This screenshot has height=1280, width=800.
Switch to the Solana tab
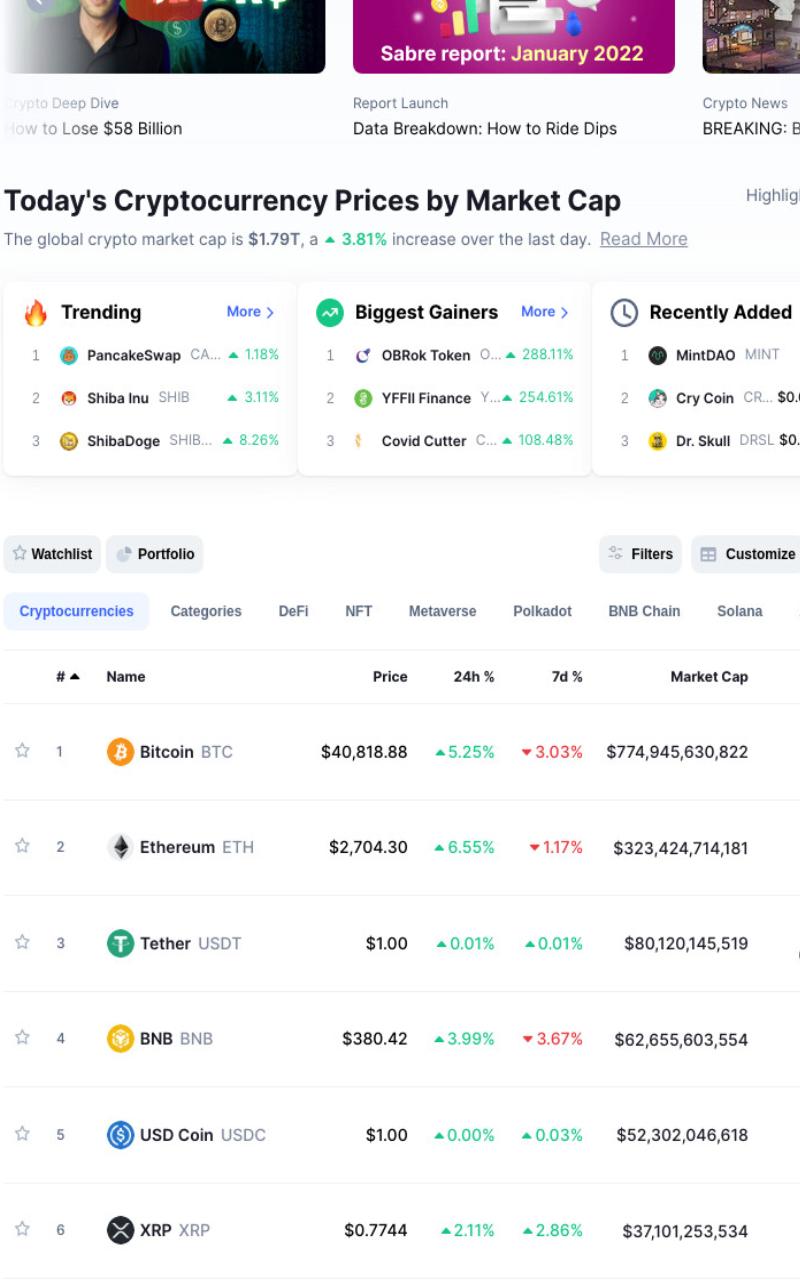740,611
